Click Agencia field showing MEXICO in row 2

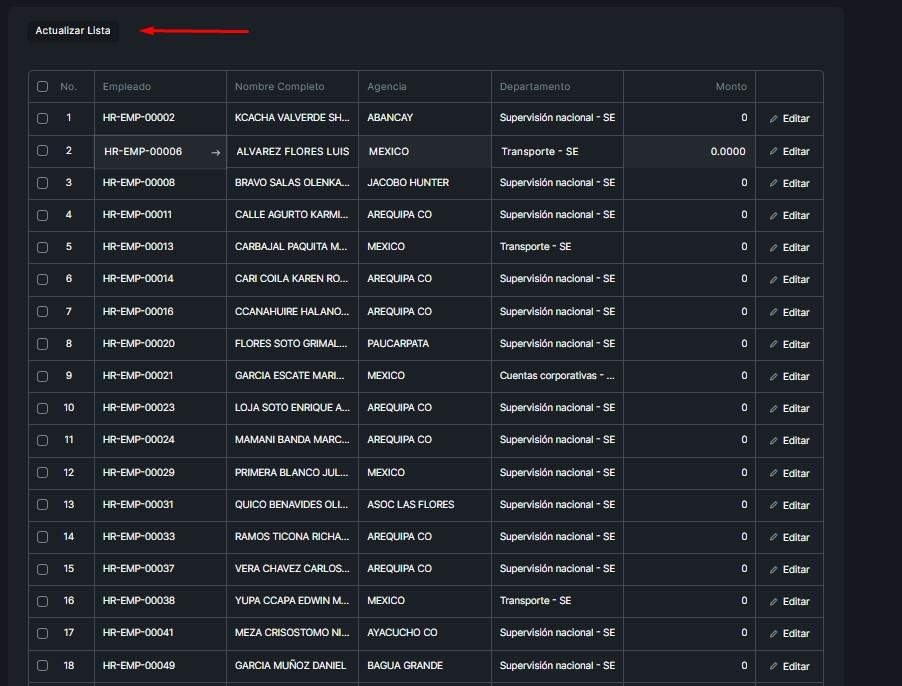point(424,152)
